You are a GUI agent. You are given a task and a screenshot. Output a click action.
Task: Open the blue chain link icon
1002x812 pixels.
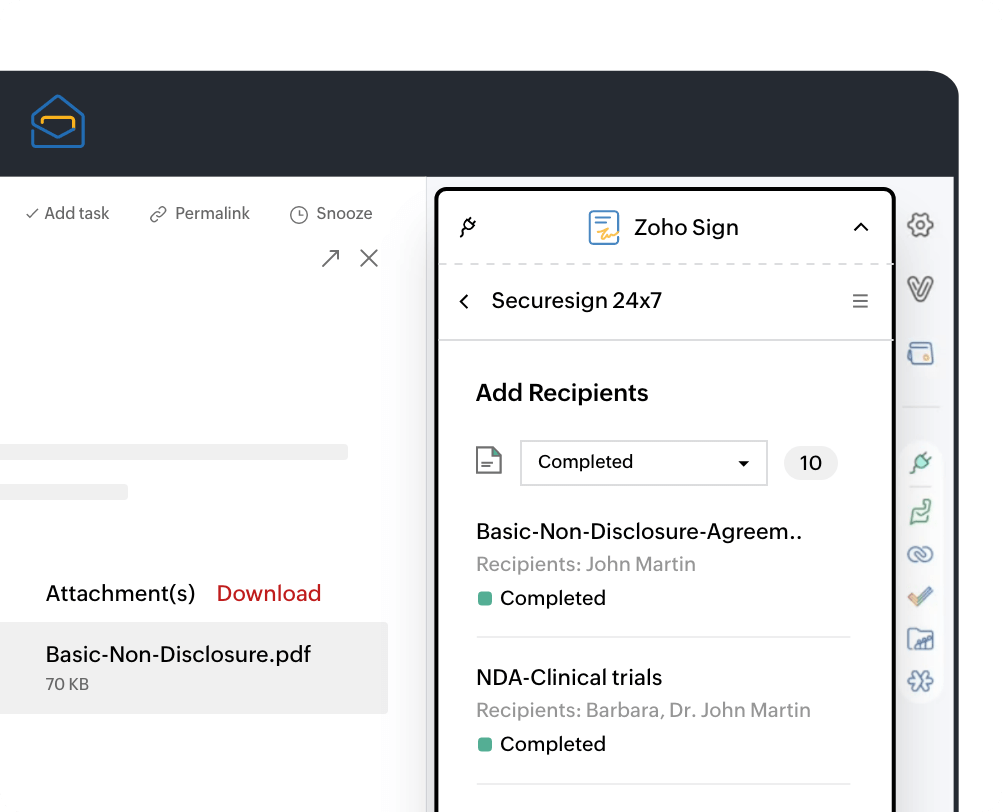coord(920,554)
